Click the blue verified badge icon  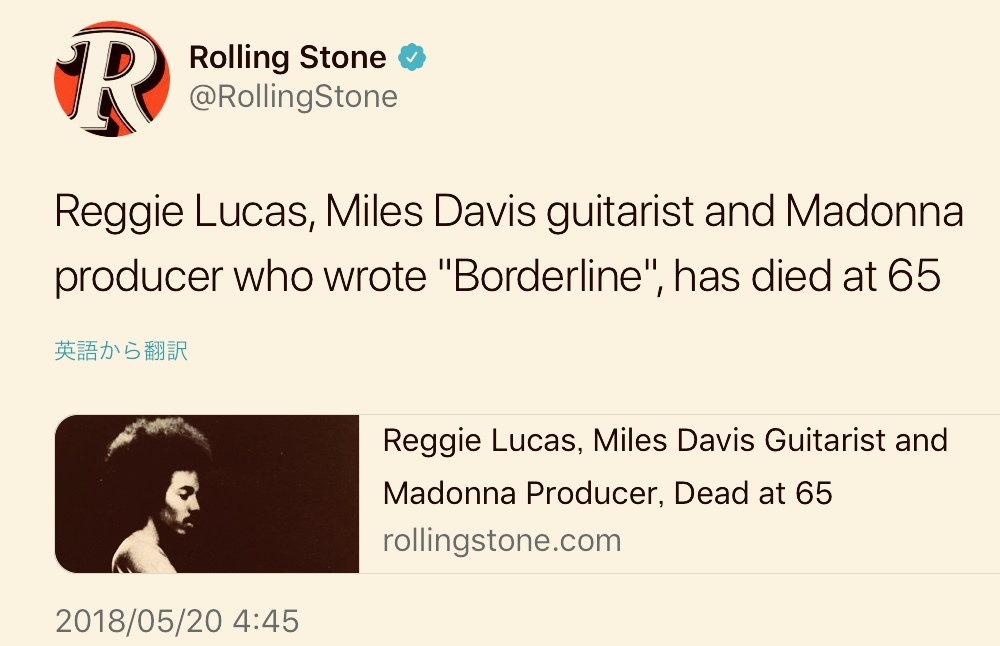(x=412, y=57)
